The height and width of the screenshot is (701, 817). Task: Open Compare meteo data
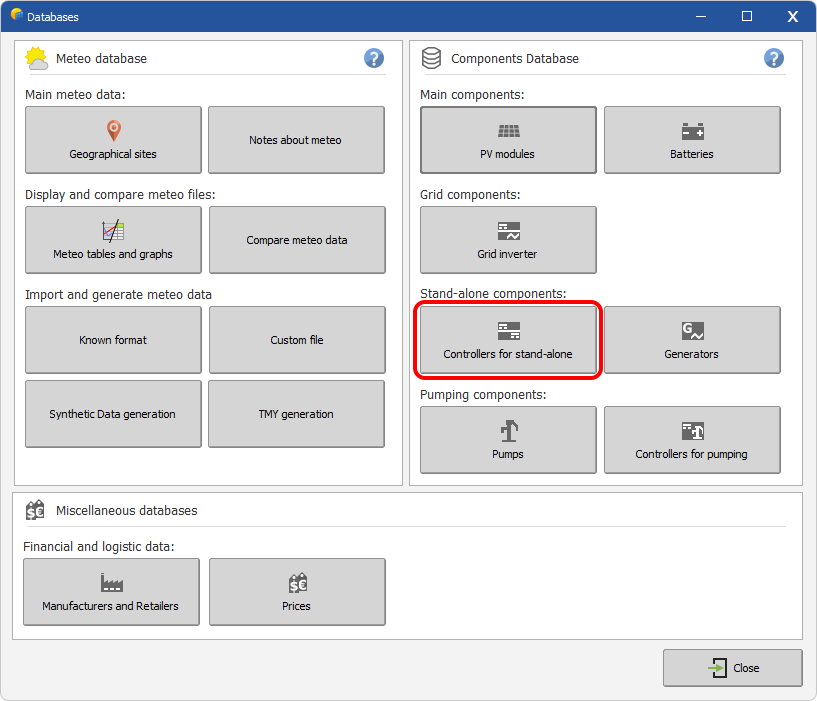point(297,240)
